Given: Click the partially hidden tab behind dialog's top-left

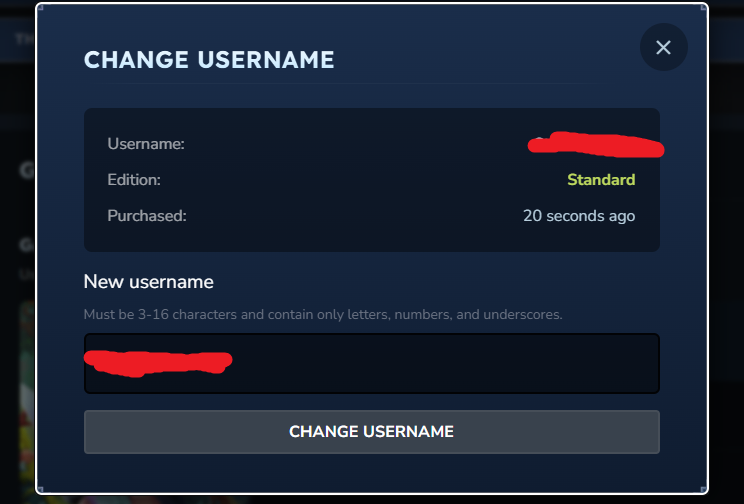Looking at the screenshot, I should 20,40.
